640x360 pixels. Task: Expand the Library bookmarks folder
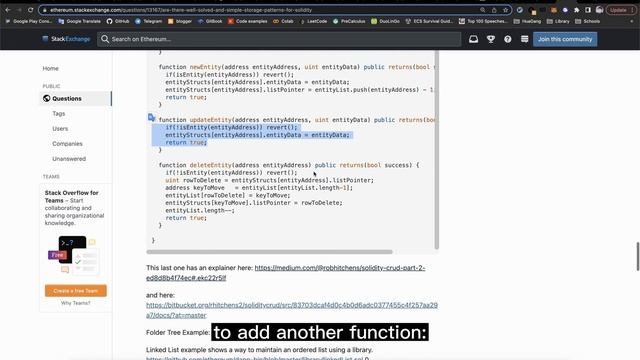(x=558, y=21)
